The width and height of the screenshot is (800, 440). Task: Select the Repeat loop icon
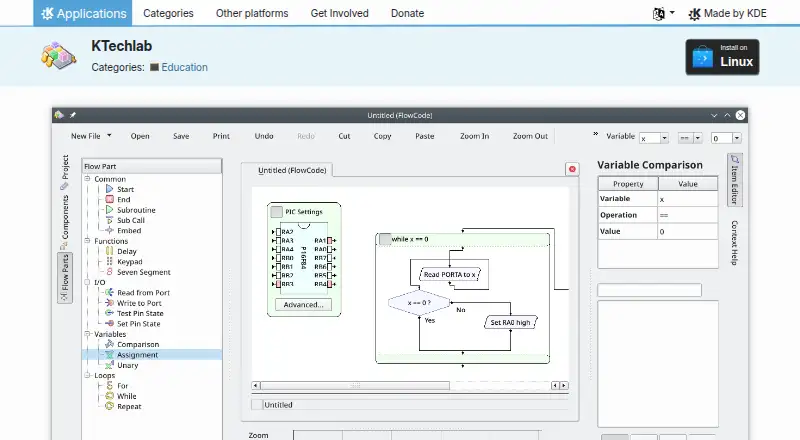point(109,406)
